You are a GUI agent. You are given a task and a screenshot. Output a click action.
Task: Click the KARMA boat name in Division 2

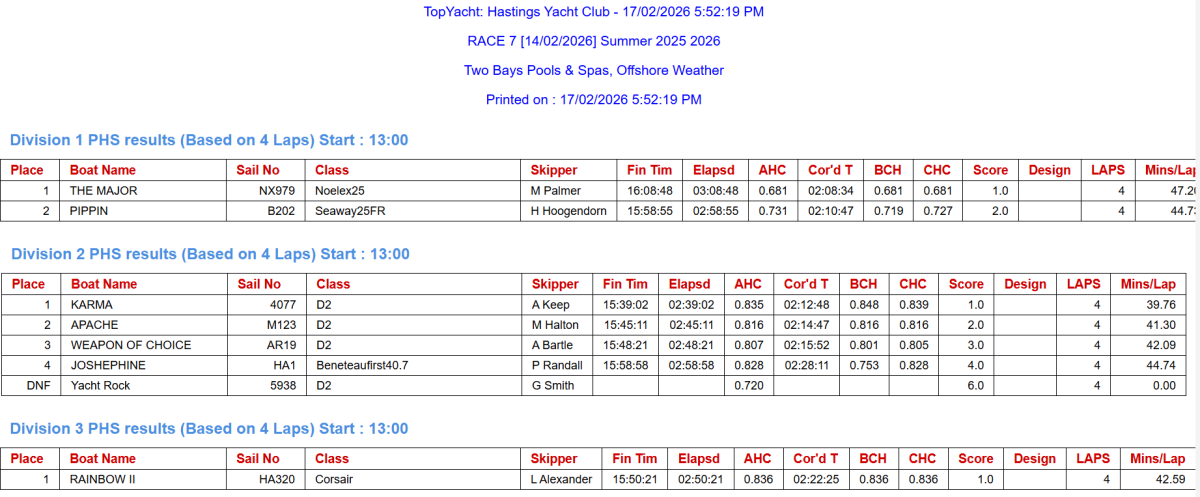[x=91, y=305]
